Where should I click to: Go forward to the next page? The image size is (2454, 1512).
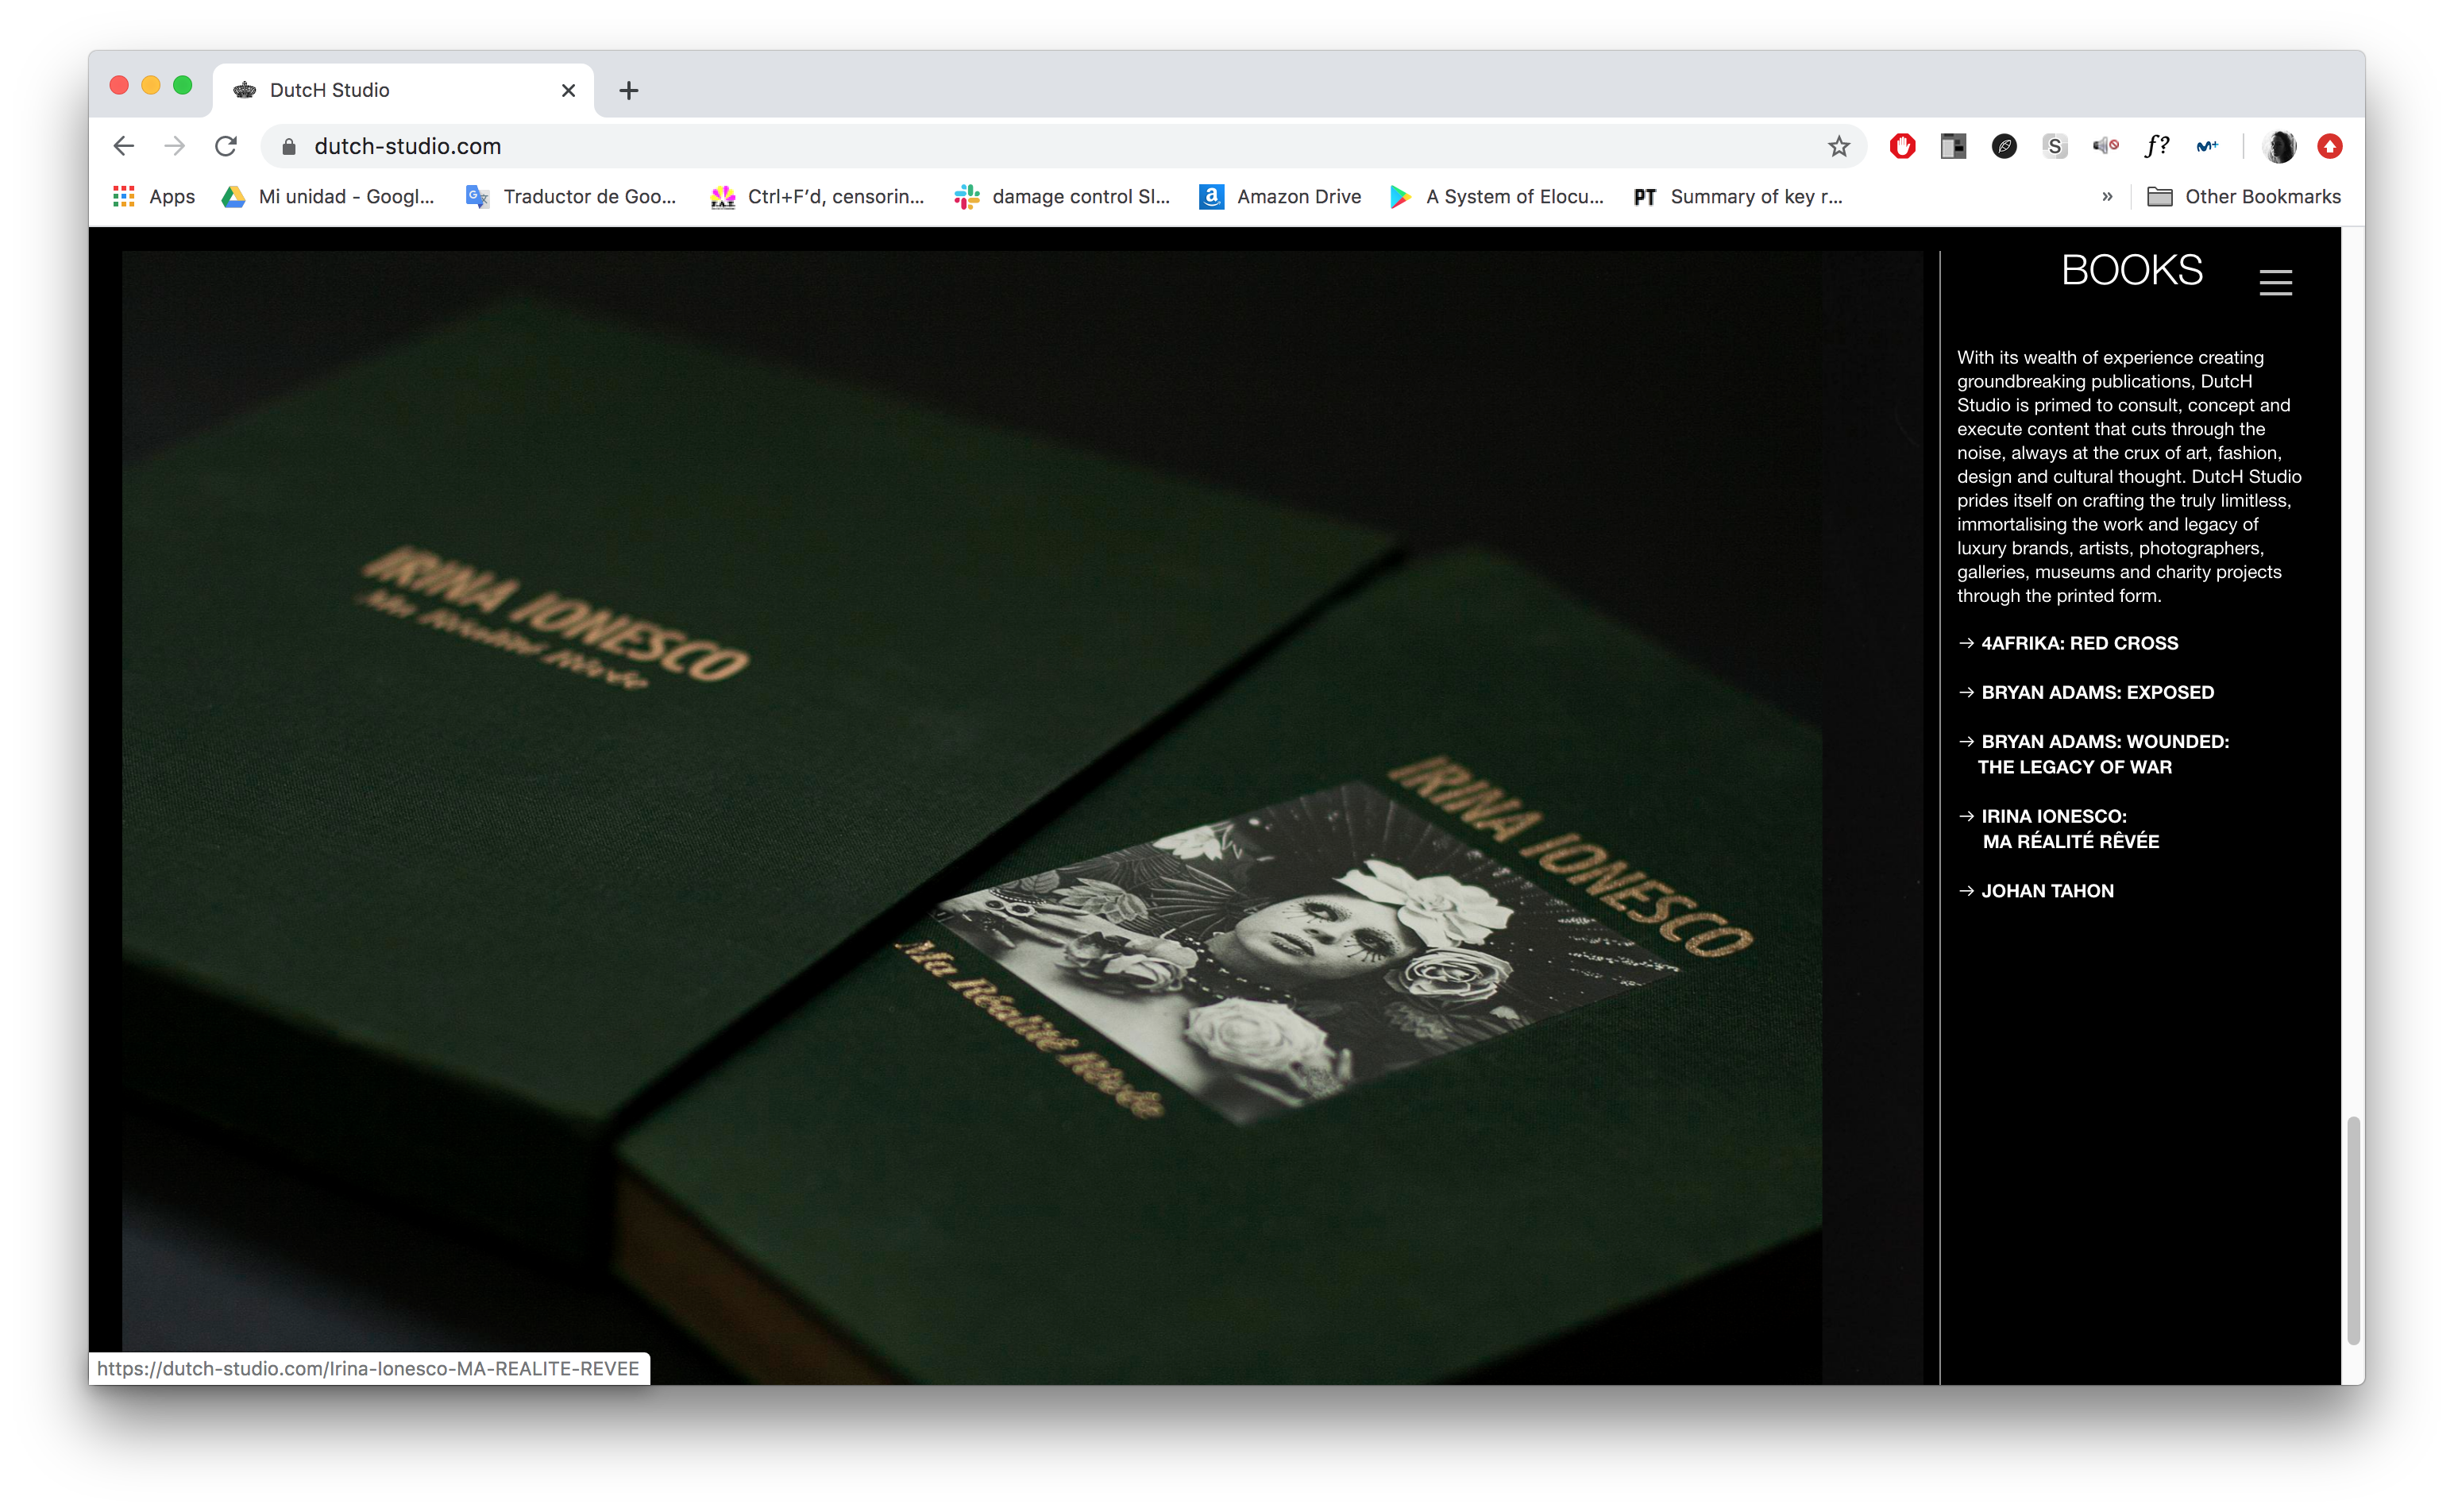(175, 146)
